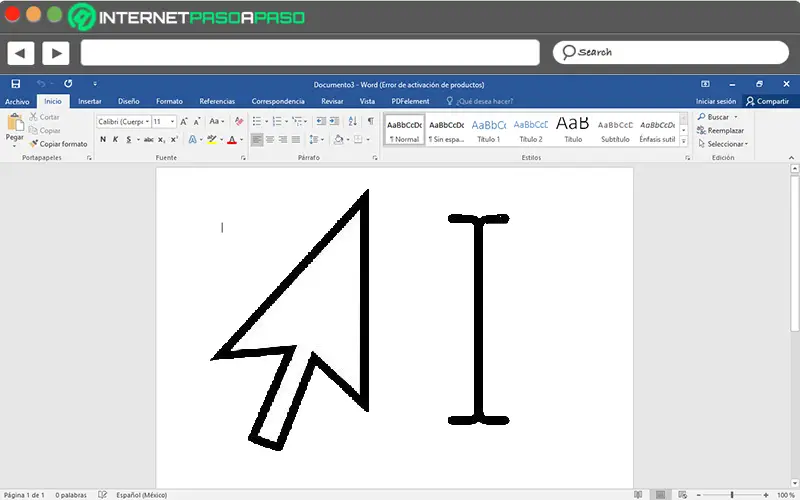The width and height of the screenshot is (800, 500).
Task: Toggle underline with the S button
Action: tap(129, 139)
